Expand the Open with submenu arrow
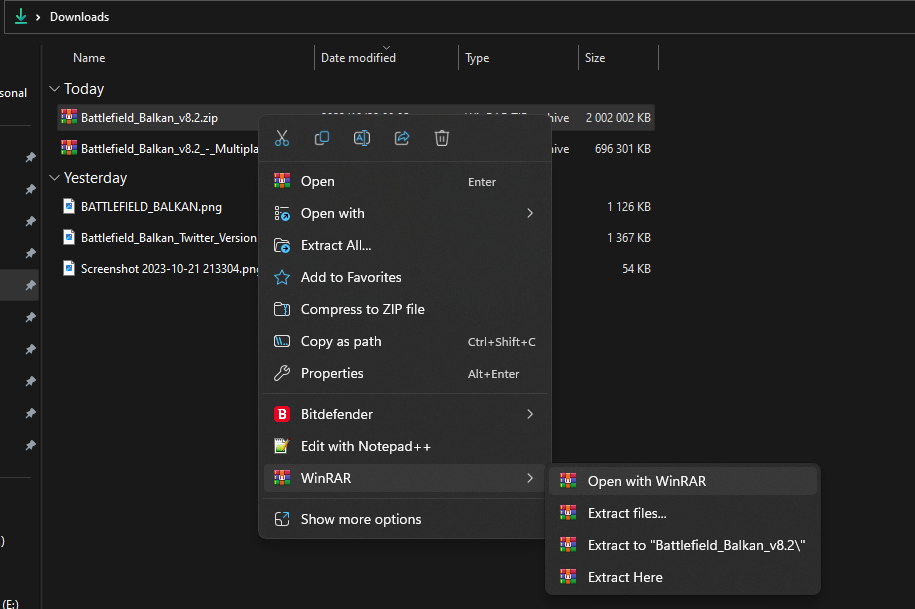Screen dimensions: 915x609 coord(530,213)
